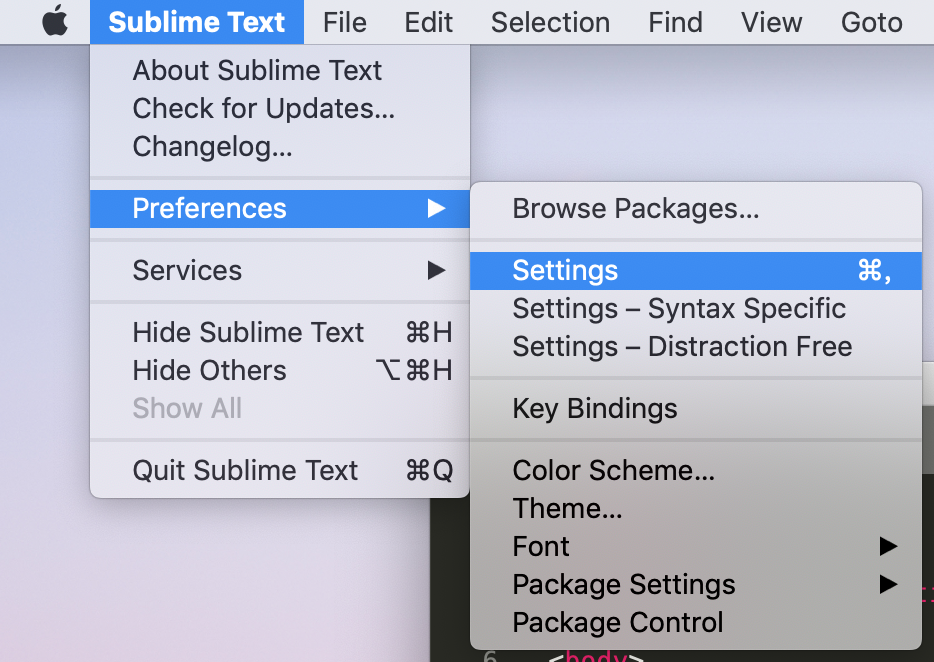Open the Goto menu
The height and width of the screenshot is (662, 934).
point(871,22)
